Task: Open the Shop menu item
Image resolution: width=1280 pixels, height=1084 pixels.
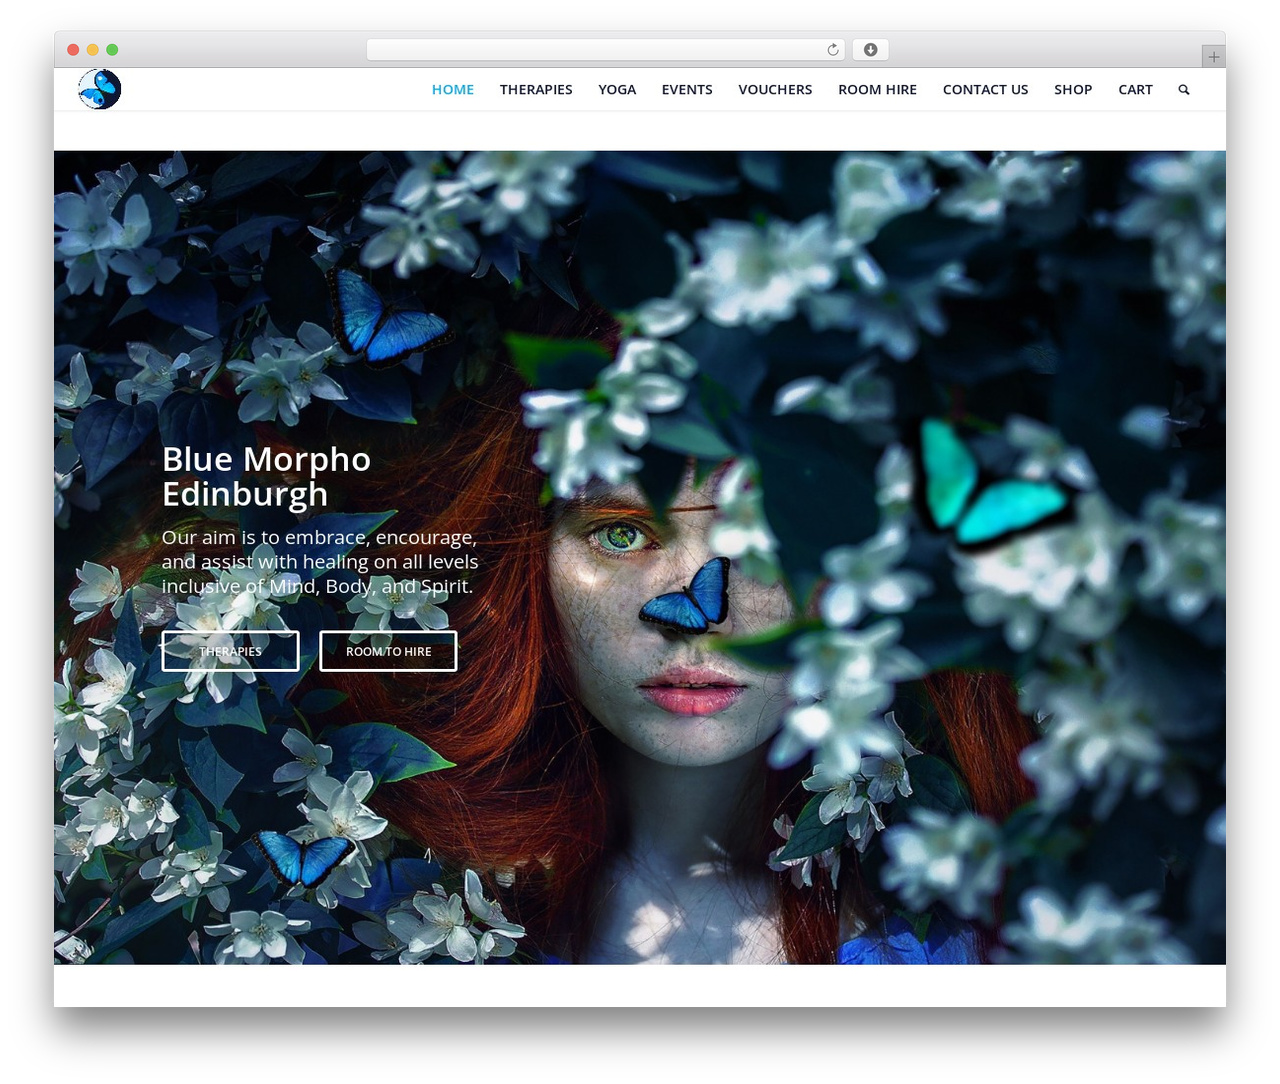Action: click(x=1073, y=90)
